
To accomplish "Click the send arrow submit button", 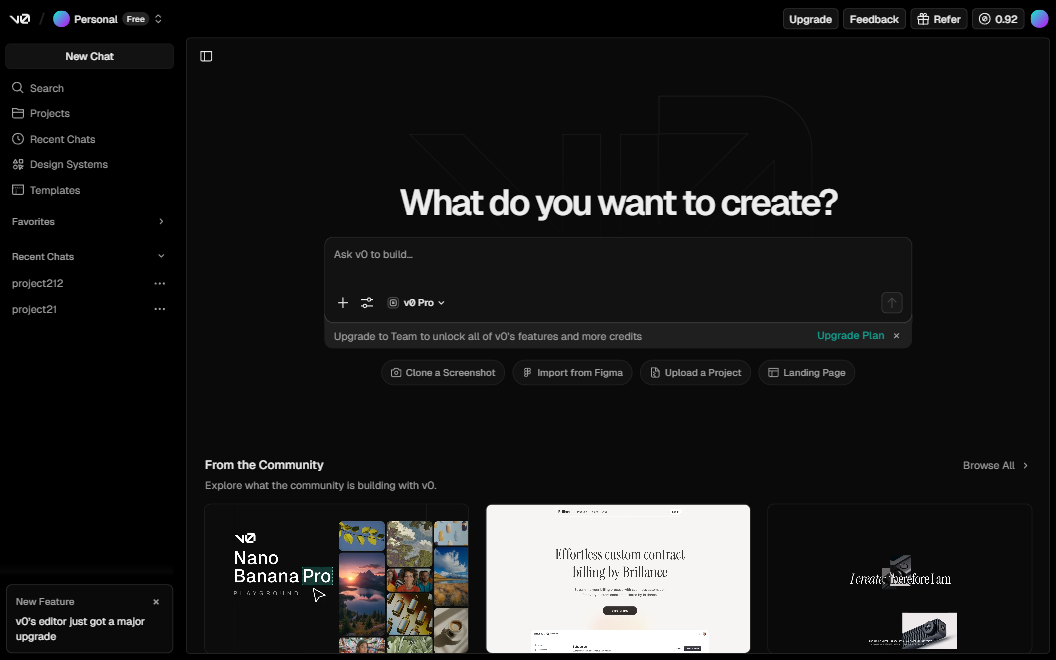I will (x=891, y=303).
